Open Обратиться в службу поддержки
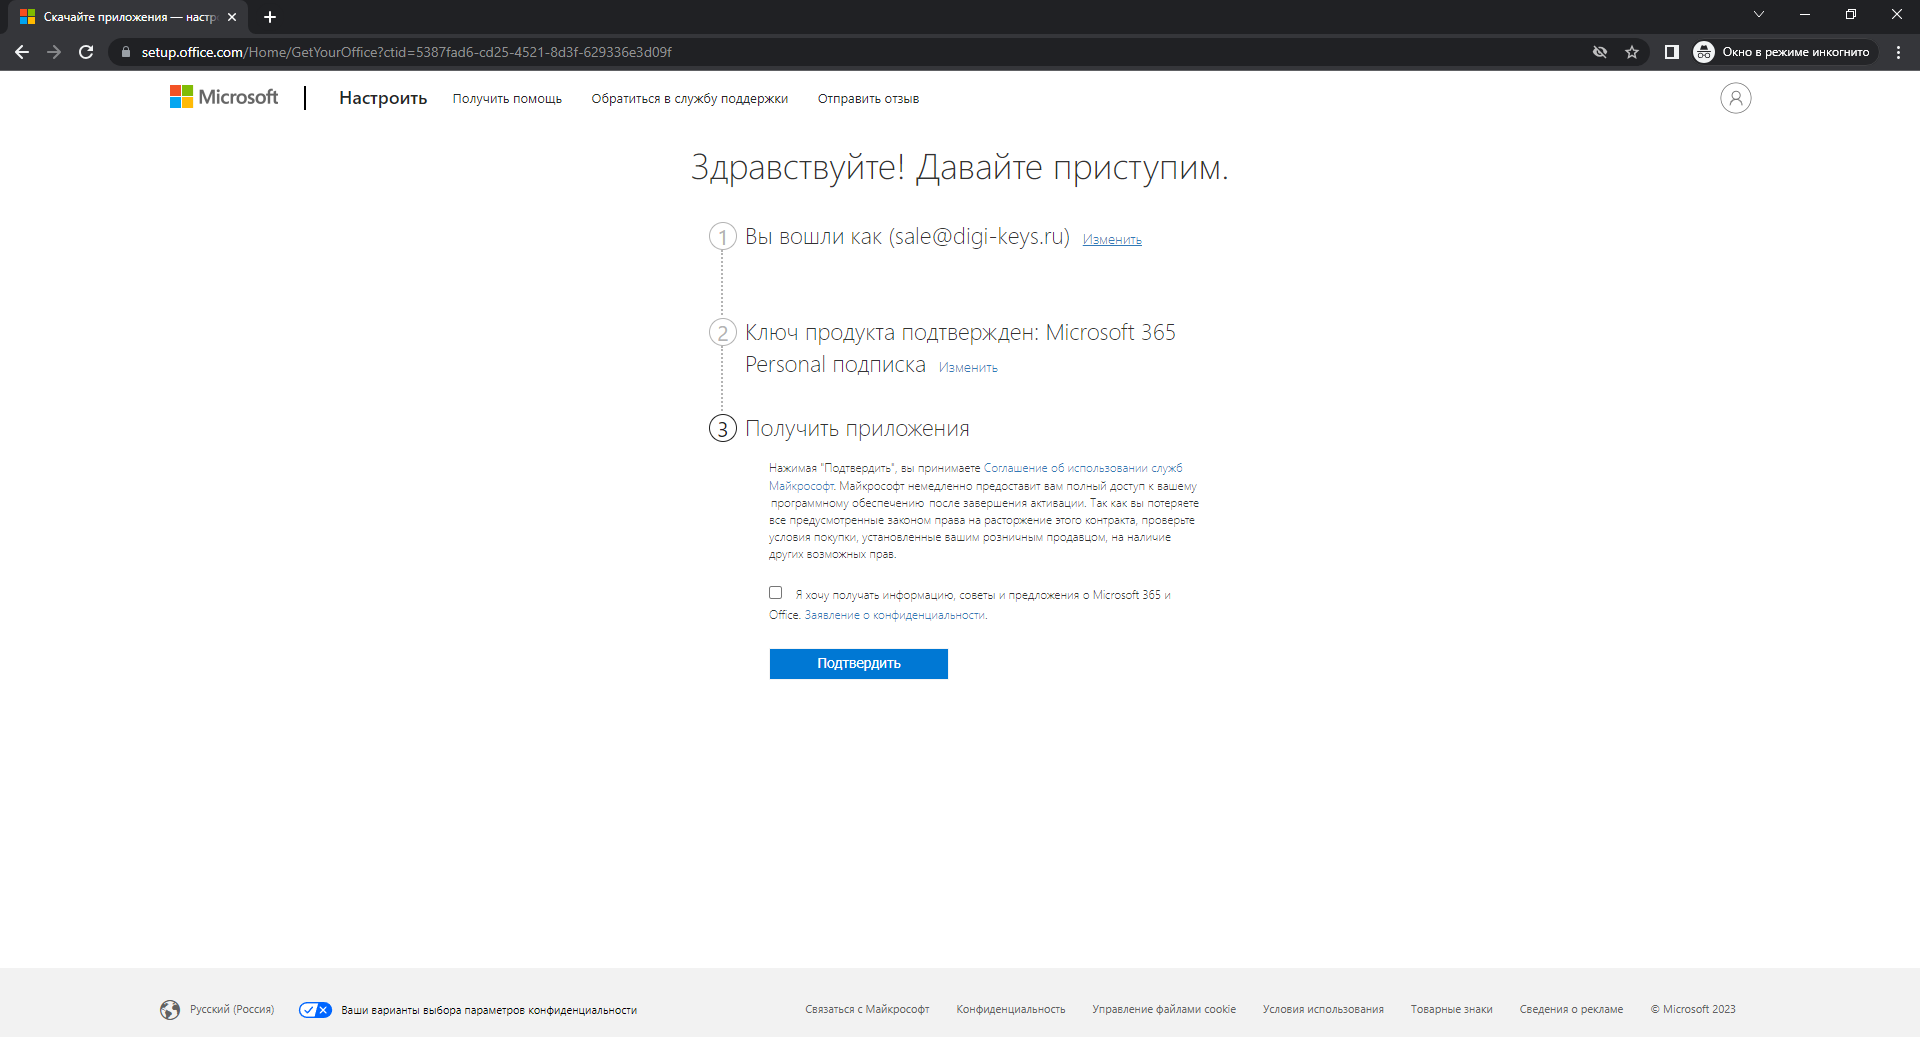Viewport: 1920px width, 1037px height. pyautogui.click(x=690, y=99)
